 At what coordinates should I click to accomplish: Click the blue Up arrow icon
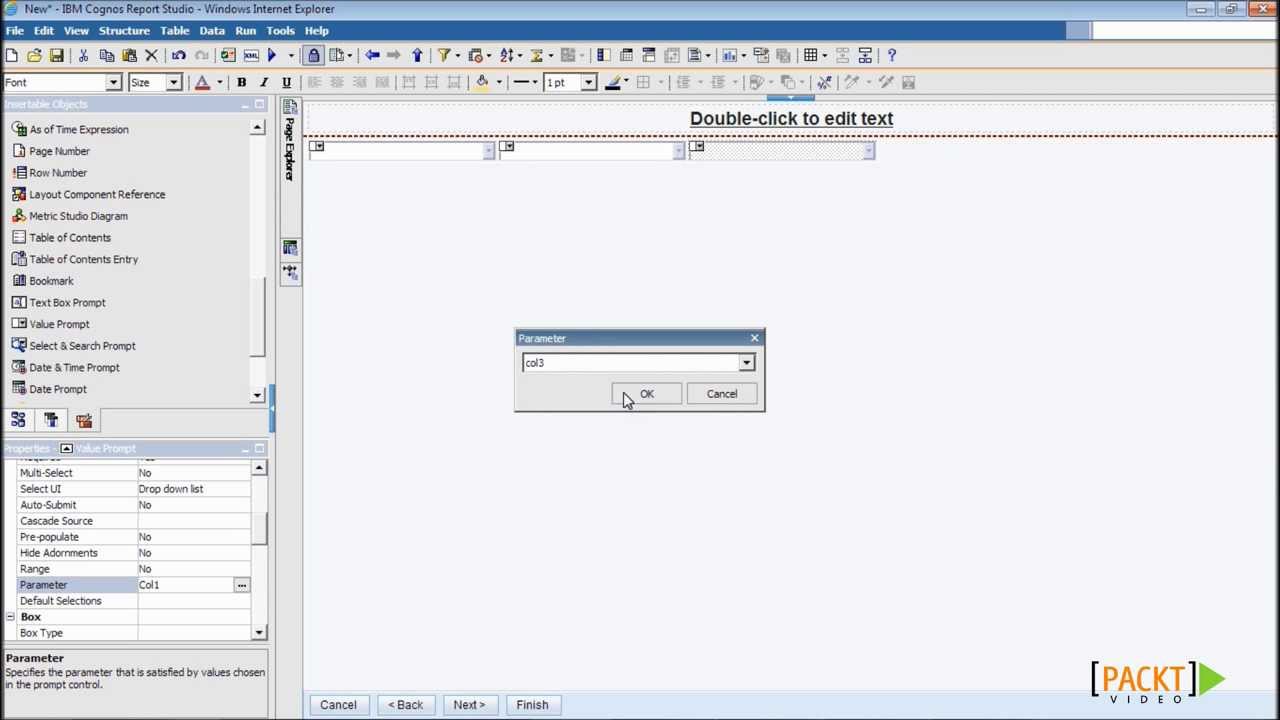(x=417, y=56)
